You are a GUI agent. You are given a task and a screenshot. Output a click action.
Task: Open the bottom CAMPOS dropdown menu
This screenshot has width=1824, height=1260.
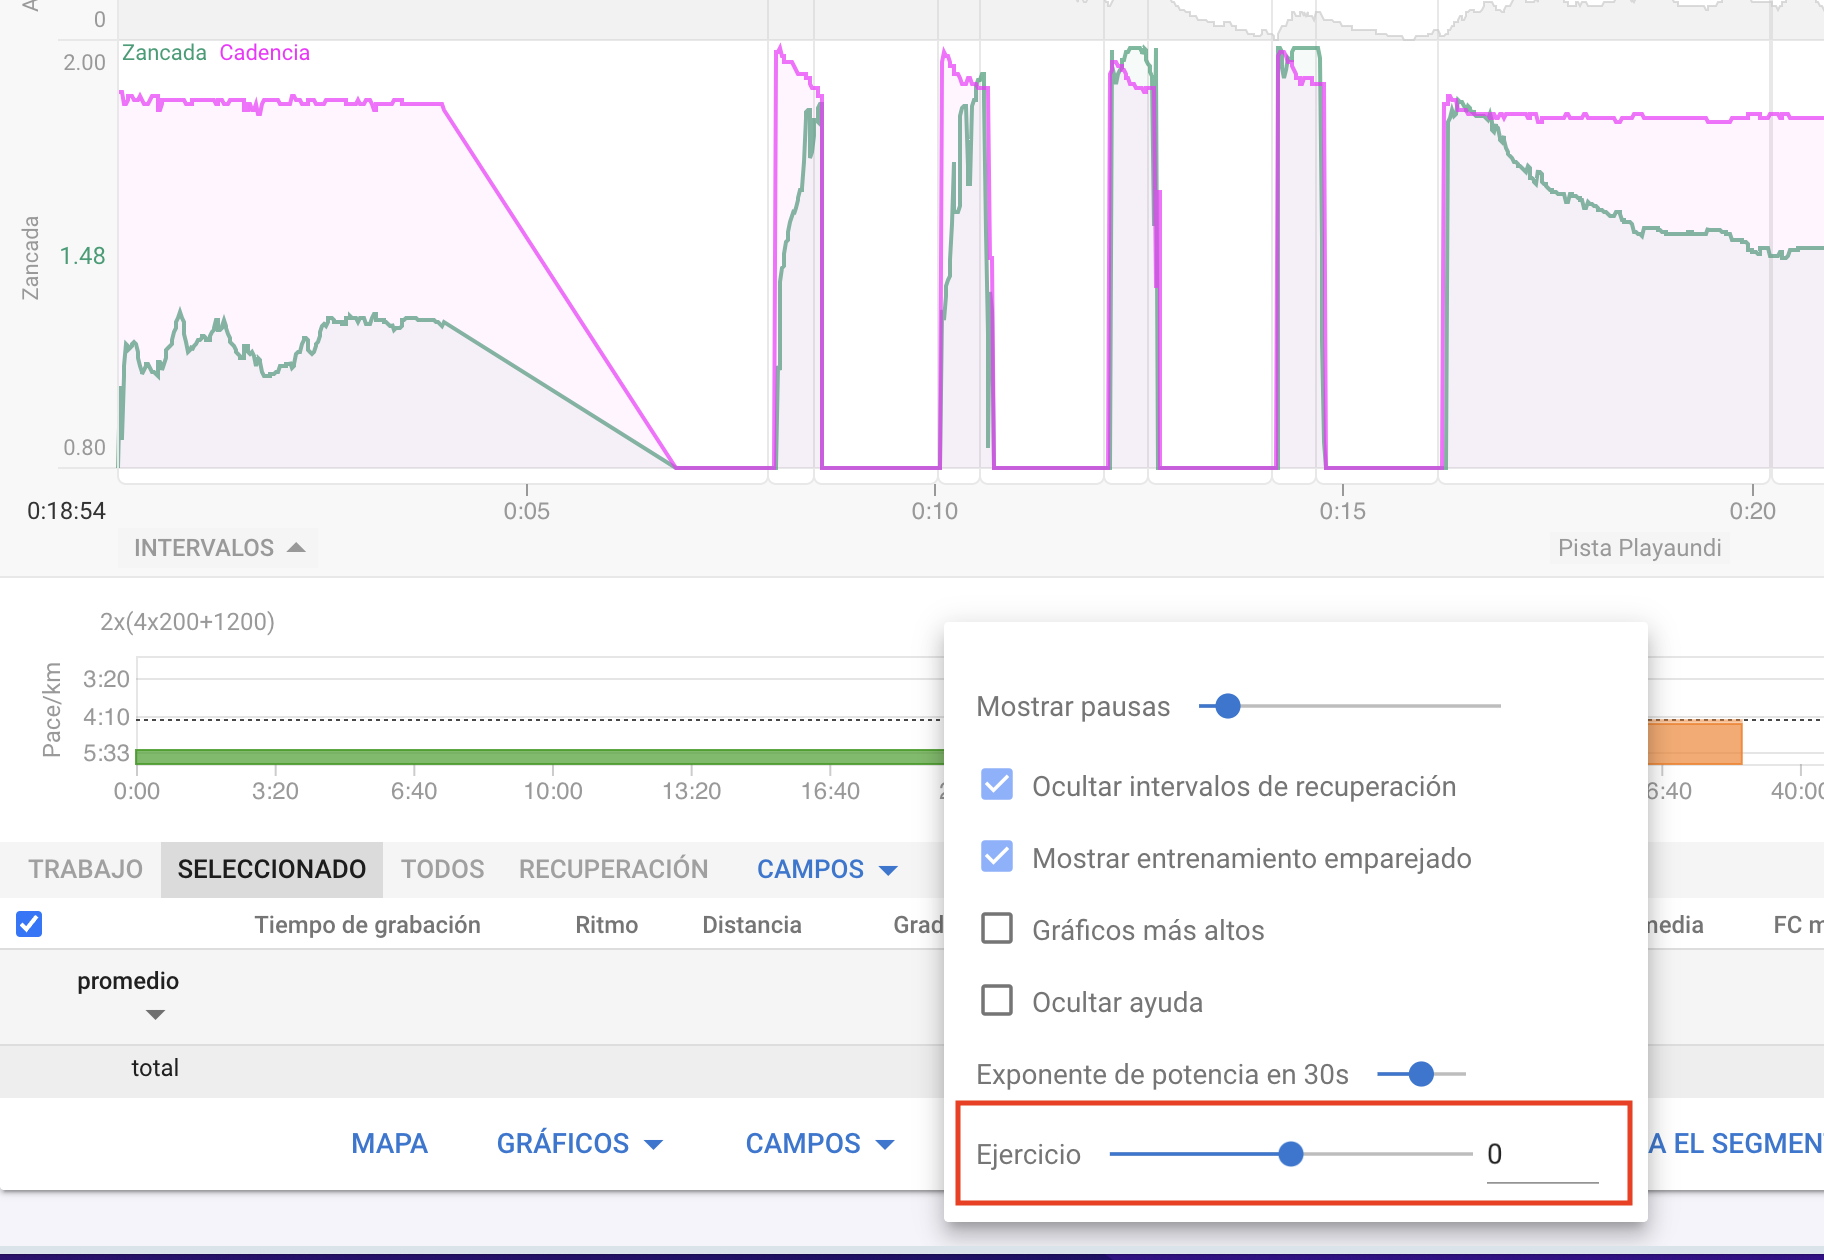[820, 1143]
